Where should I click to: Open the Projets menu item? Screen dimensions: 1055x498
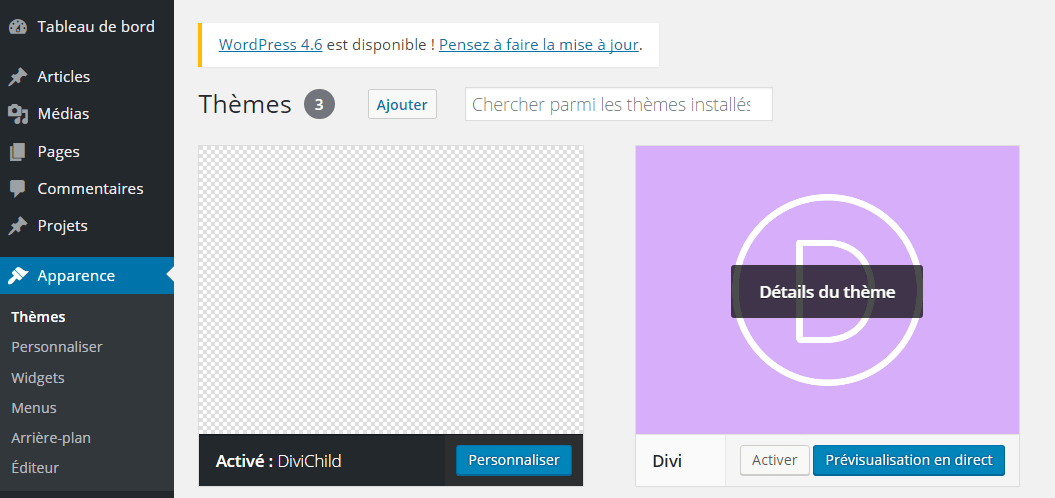pyautogui.click(x=87, y=225)
